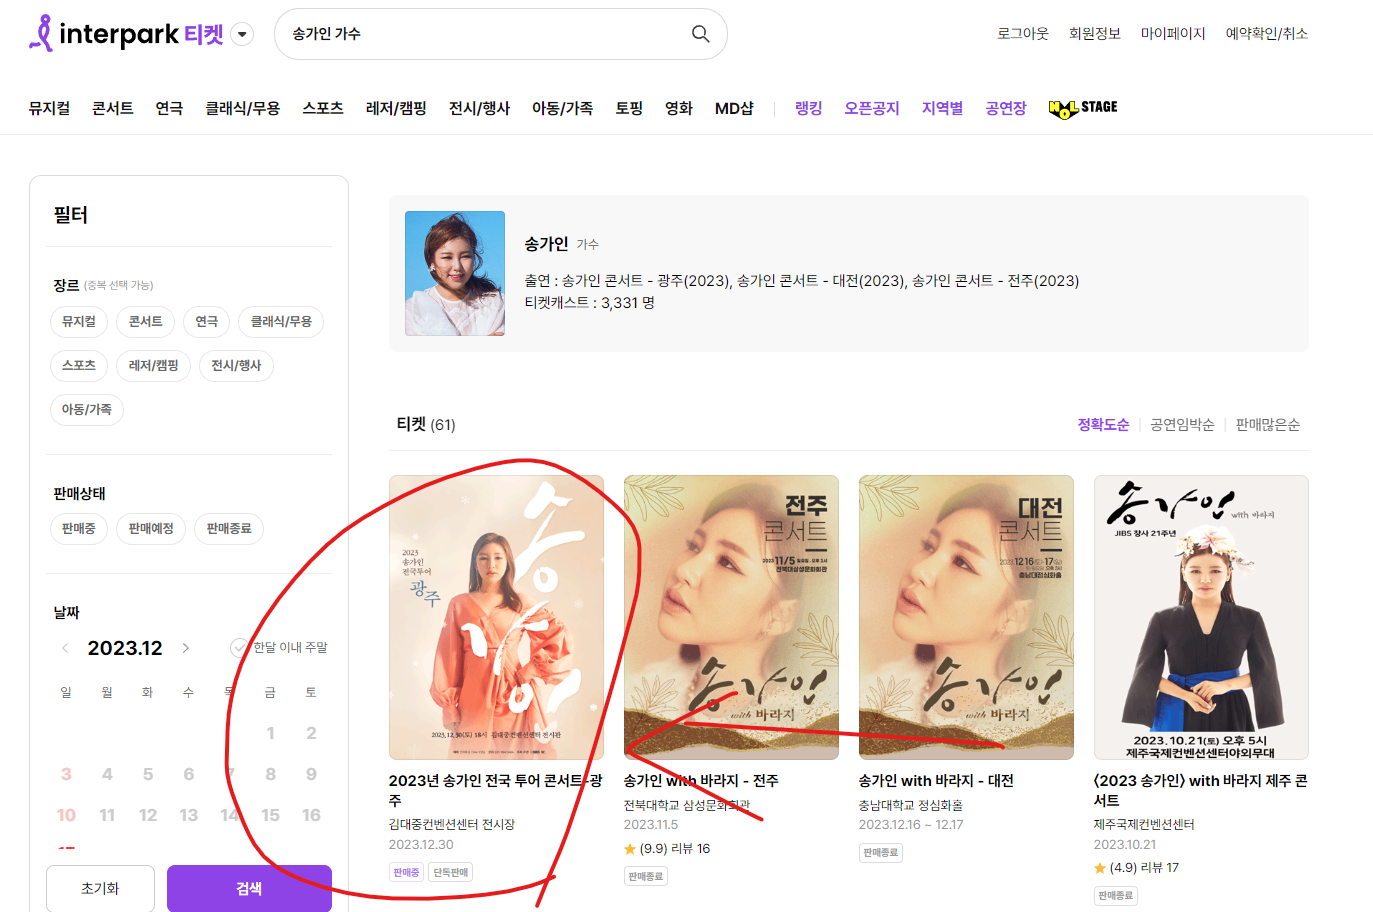Toggle the 클래식/무용 genre filter chip
This screenshot has height=912, width=1373.
coord(281,322)
